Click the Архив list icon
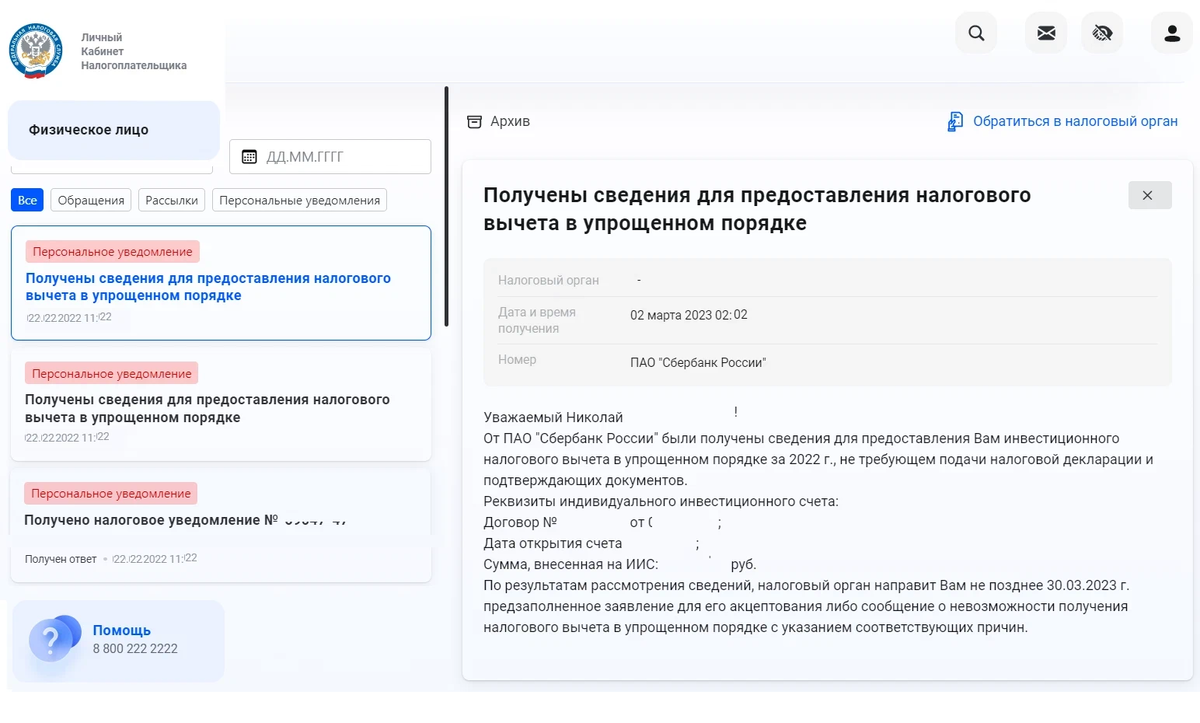1200x723 pixels. click(473, 120)
